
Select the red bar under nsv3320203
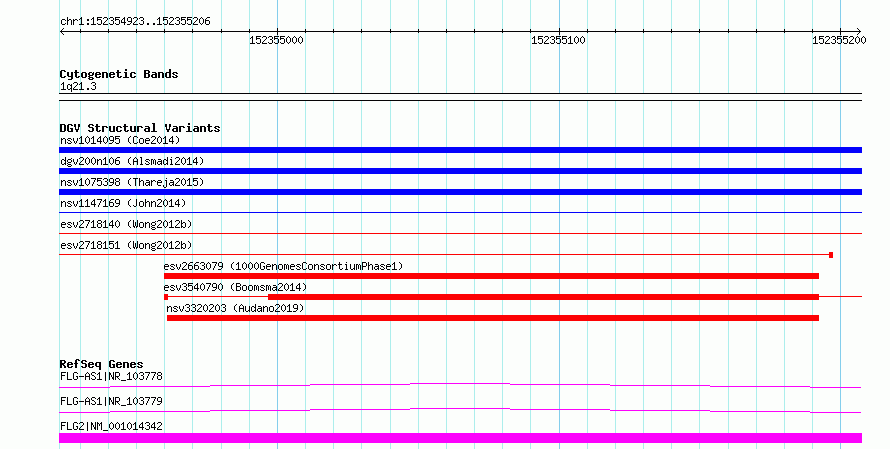[x=493, y=318]
